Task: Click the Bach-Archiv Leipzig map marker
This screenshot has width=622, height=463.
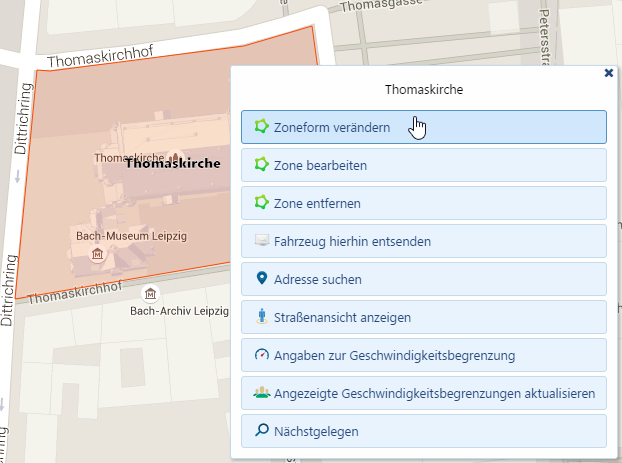Action: click(150, 294)
